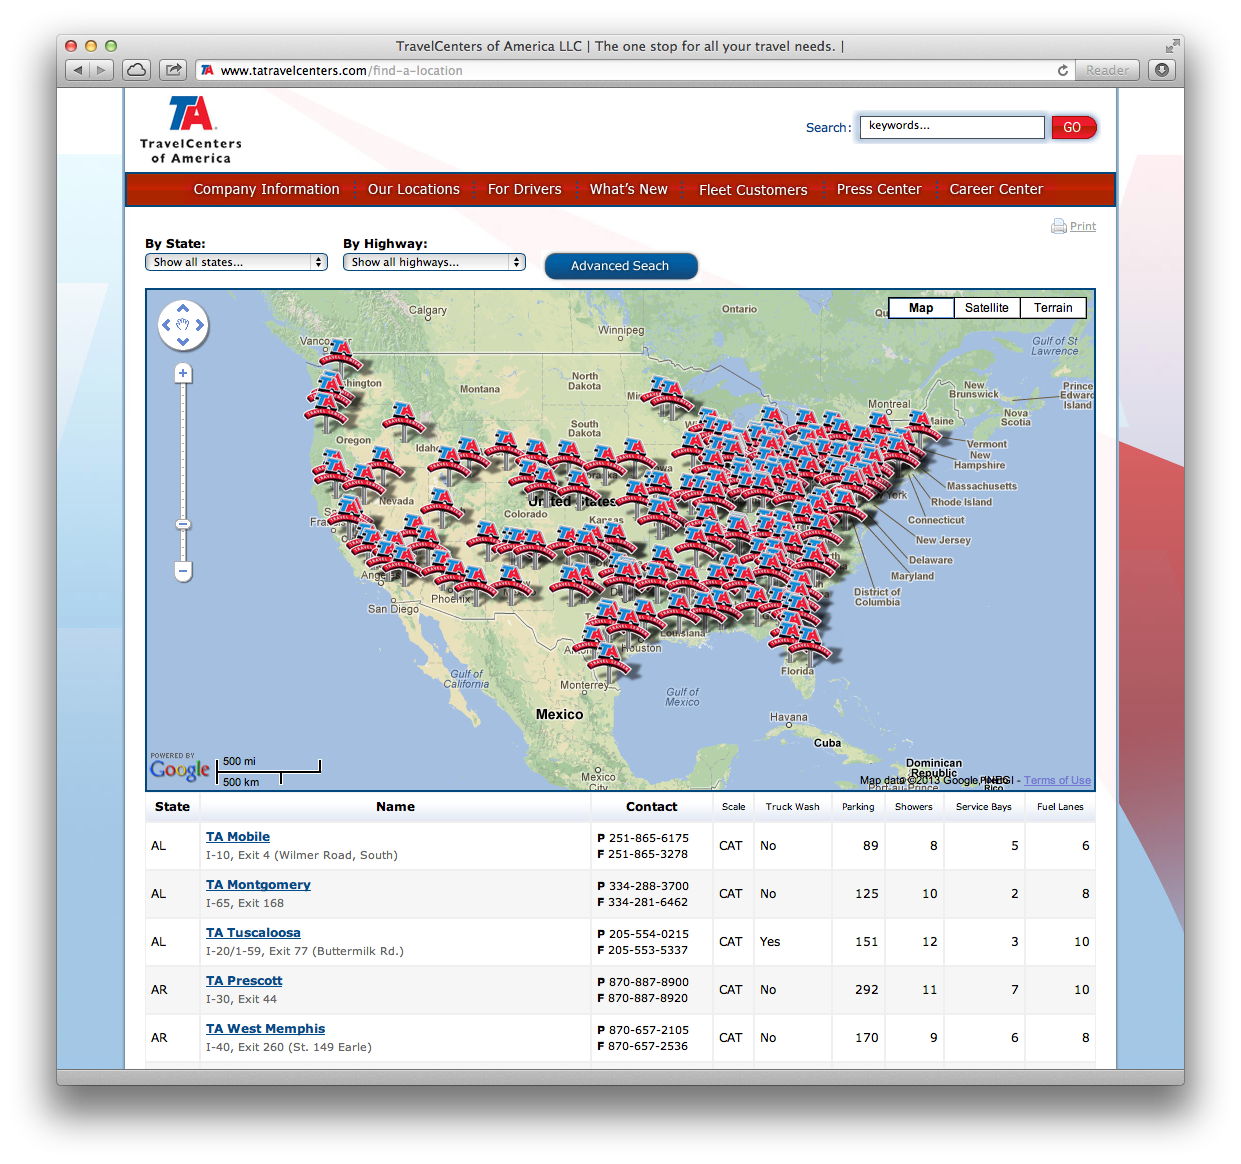Screen dimensions: 1241x1164
Task: Click the Google logo on map
Action: (180, 770)
